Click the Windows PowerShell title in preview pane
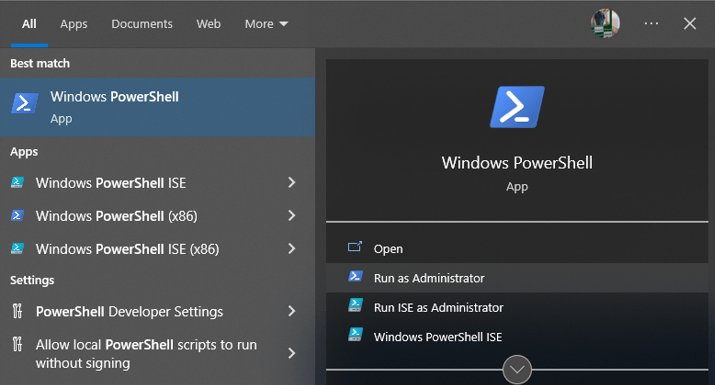This screenshot has width=715, height=385. pos(517,163)
